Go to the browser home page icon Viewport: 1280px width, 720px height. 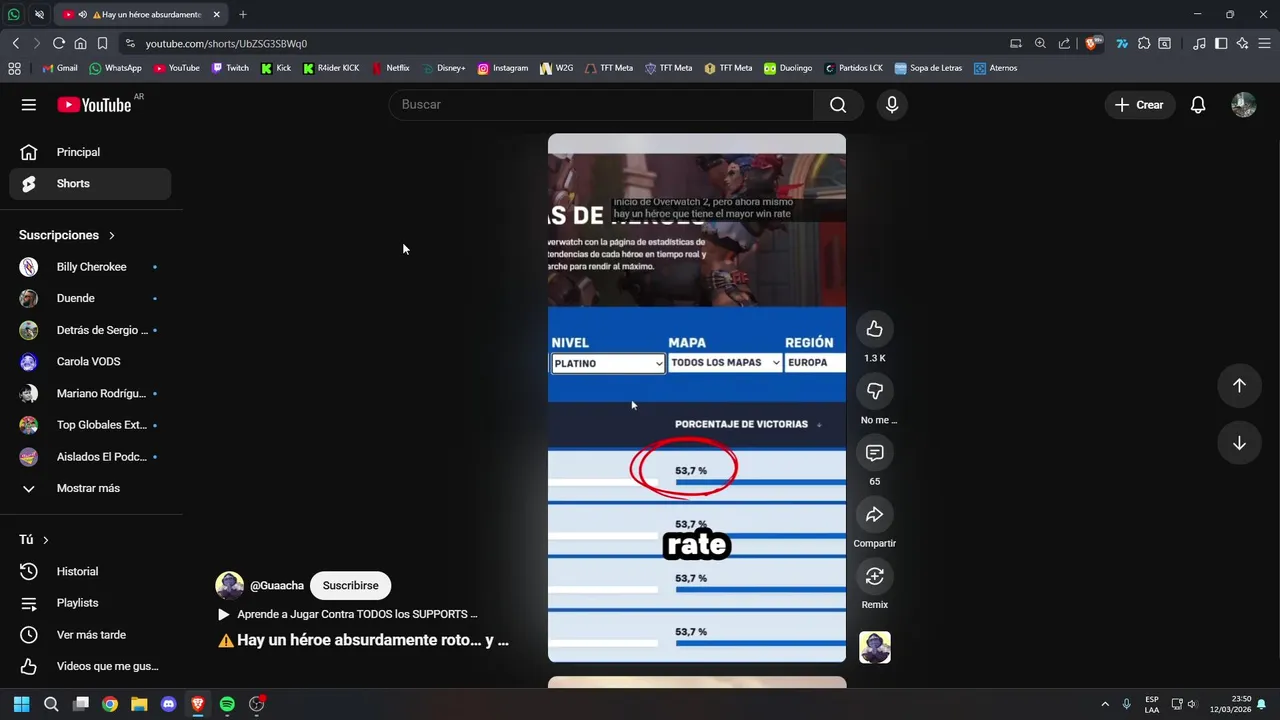click(81, 44)
